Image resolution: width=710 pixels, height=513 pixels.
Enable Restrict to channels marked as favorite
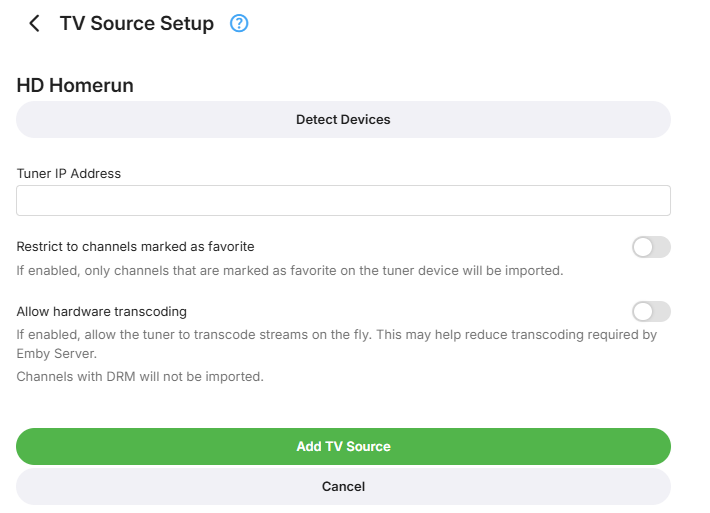pyautogui.click(x=650, y=247)
